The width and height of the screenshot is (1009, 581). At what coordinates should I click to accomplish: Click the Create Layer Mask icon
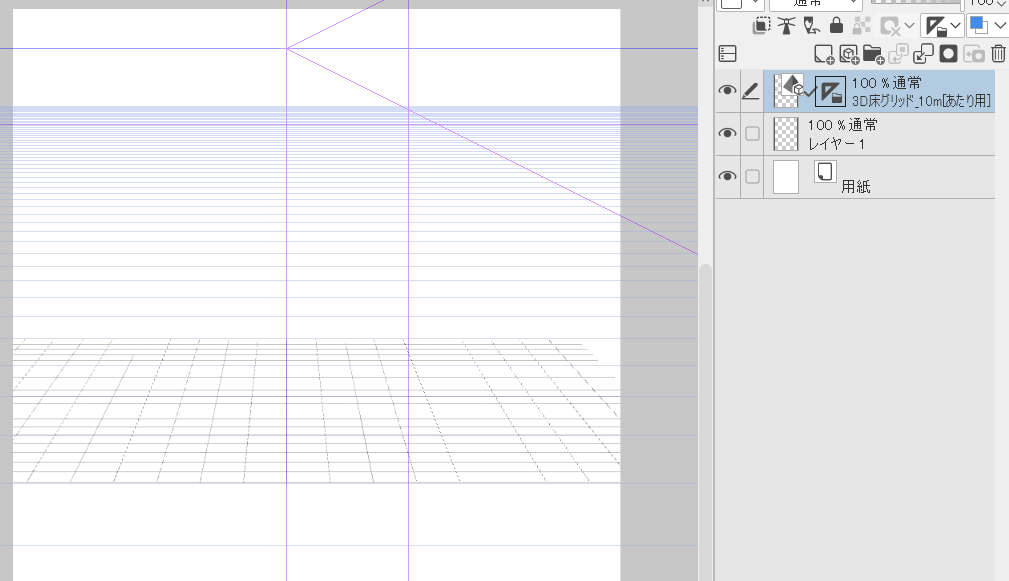(948, 54)
